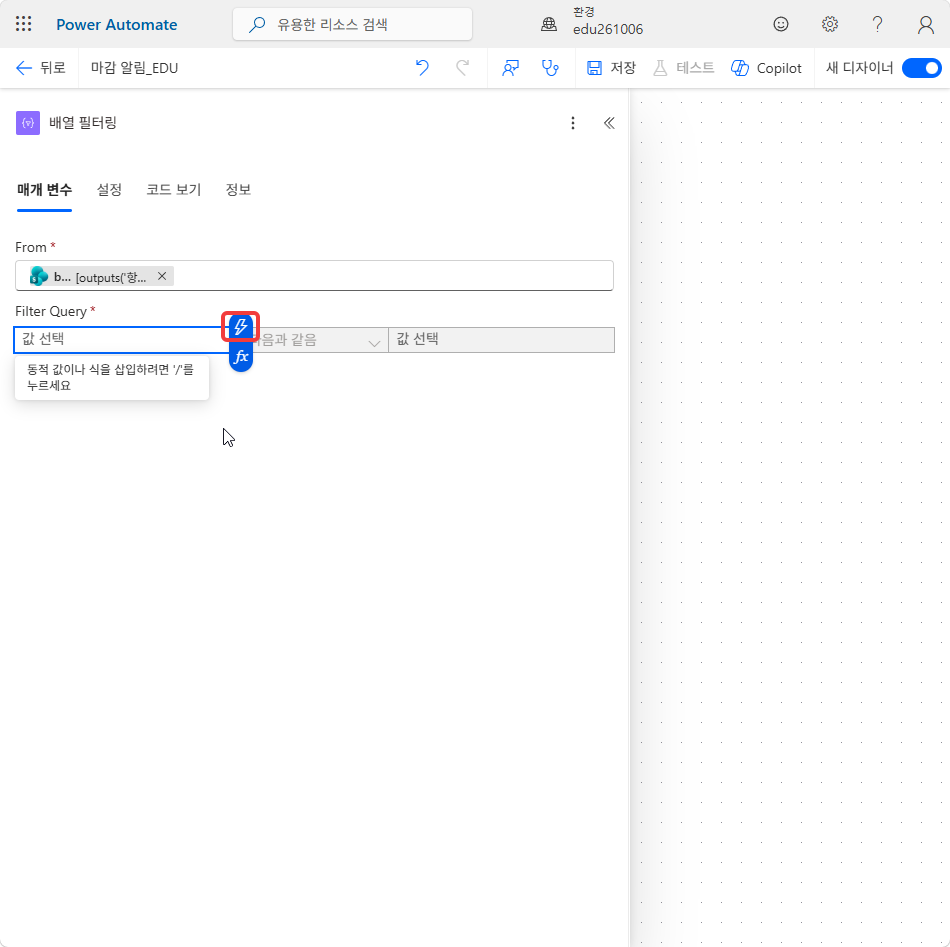Click the 배열 필터링 action icon
Viewport: 950px width, 947px height.
point(28,123)
